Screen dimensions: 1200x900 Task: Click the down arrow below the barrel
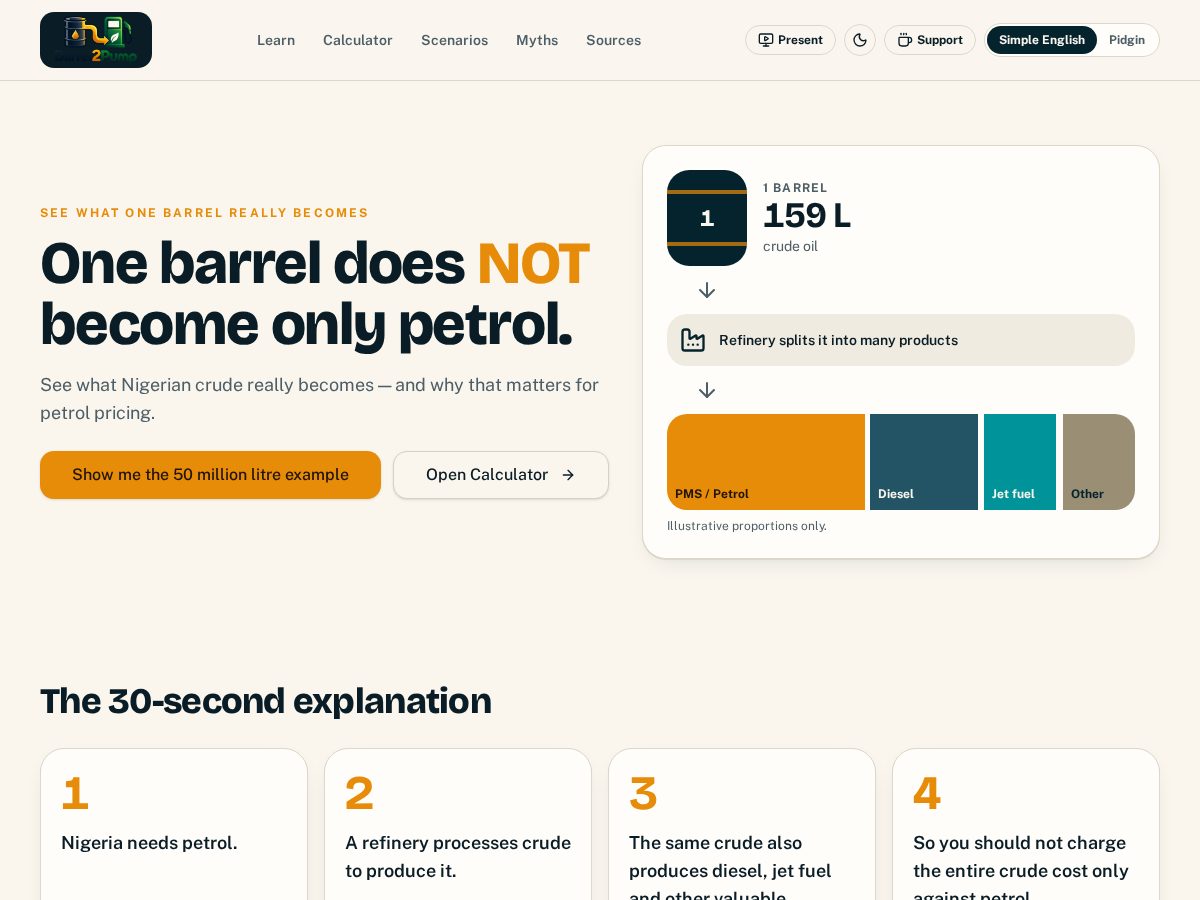[x=707, y=290]
